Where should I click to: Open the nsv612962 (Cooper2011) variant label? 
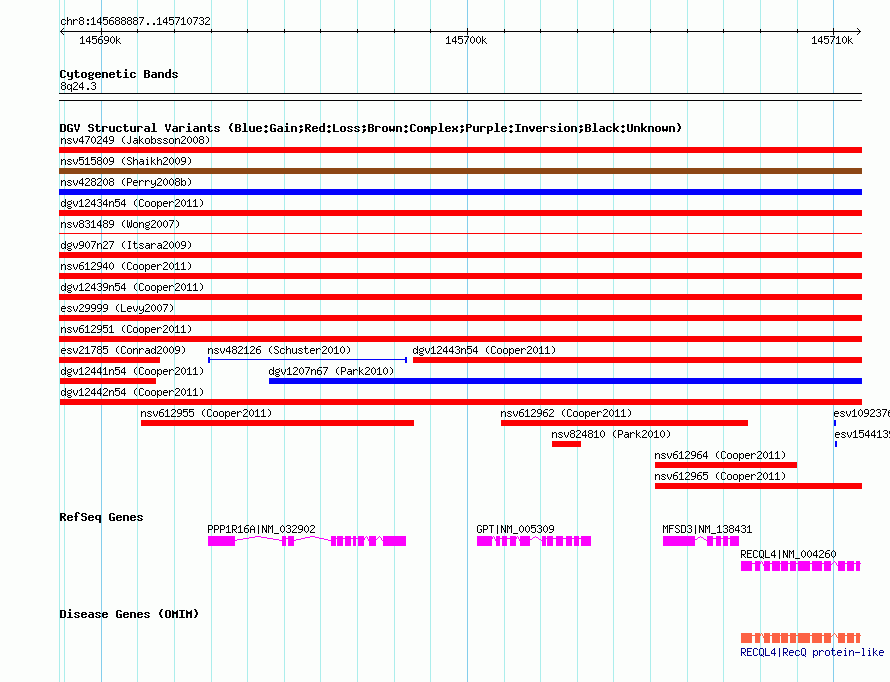click(566, 413)
